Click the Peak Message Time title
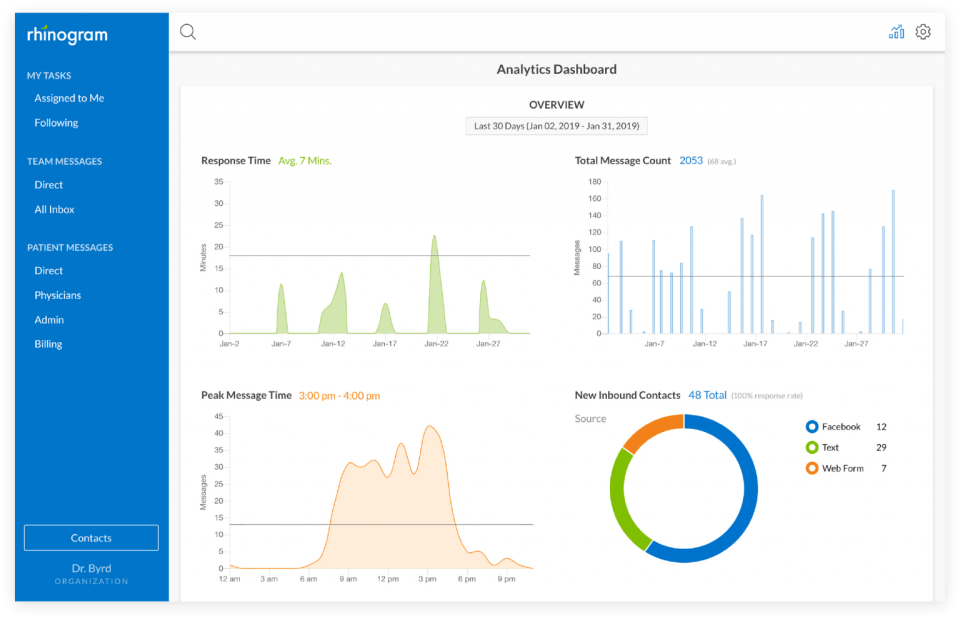This screenshot has width=960, height=619. [246, 395]
